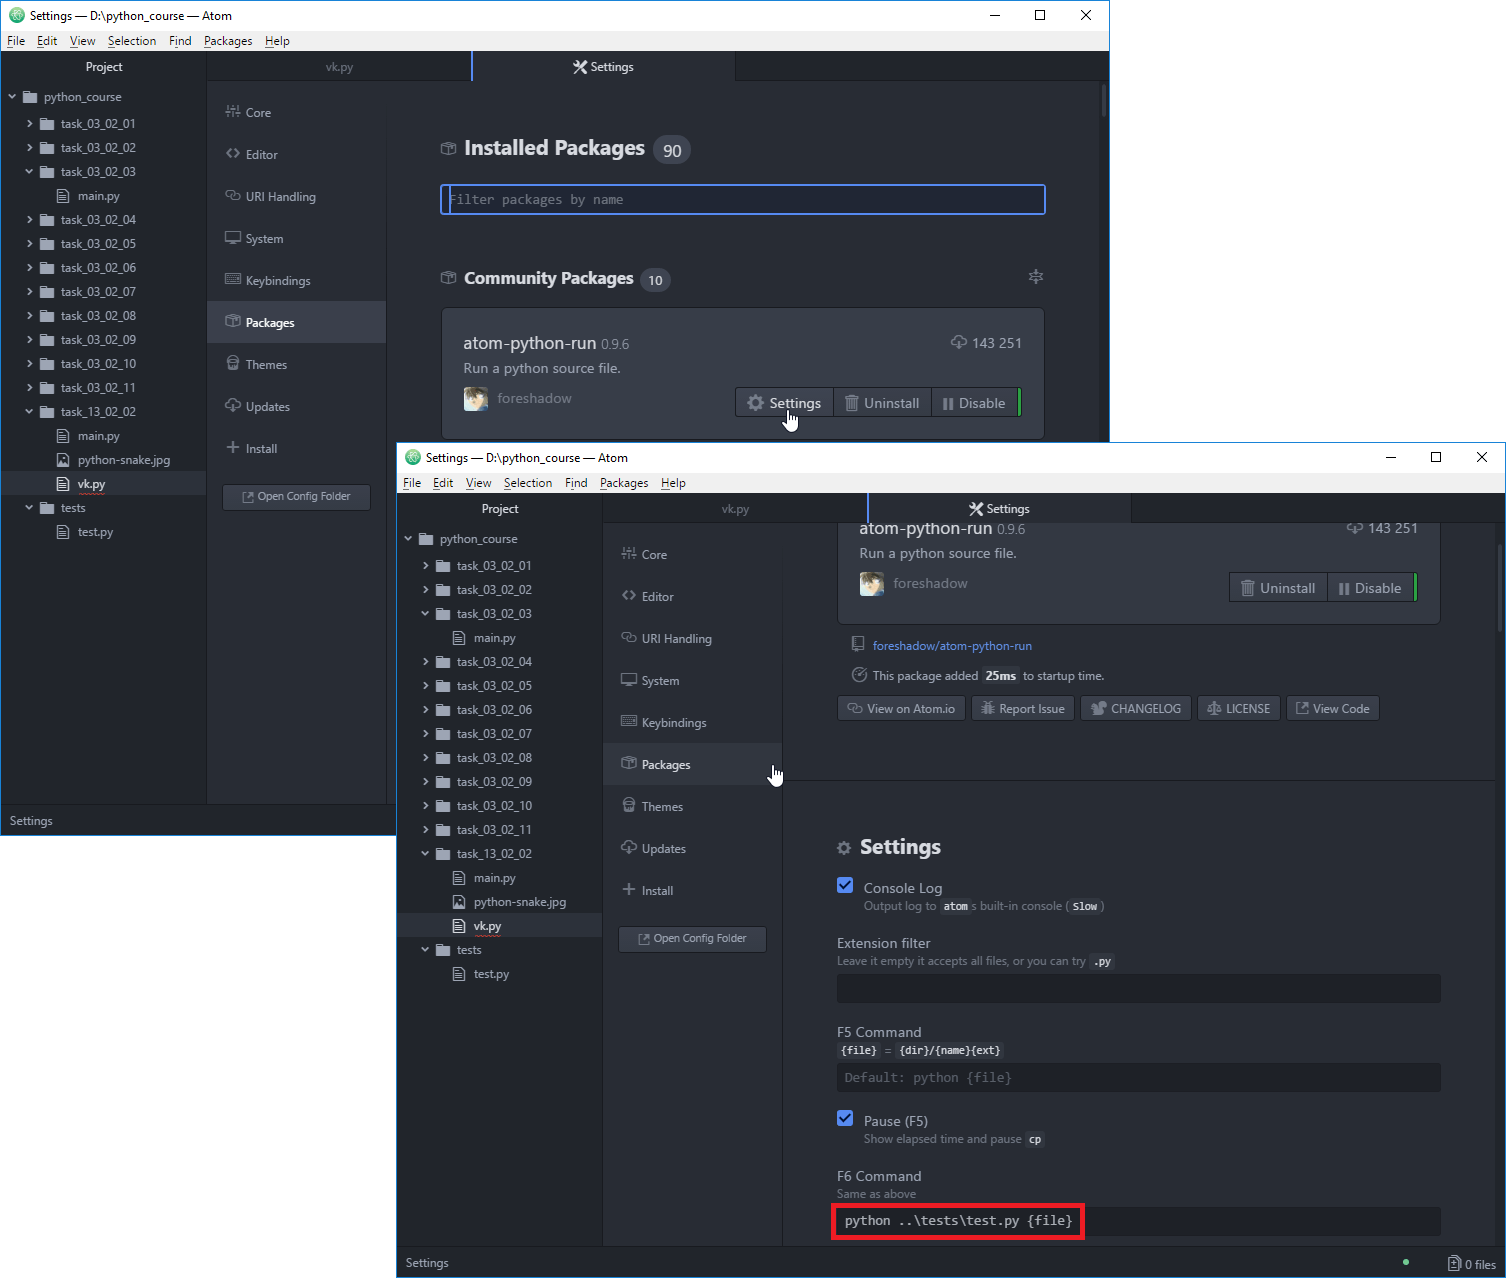Open python-snake.jpg image file in front window
The image size is (1506, 1278).
coord(519,902)
